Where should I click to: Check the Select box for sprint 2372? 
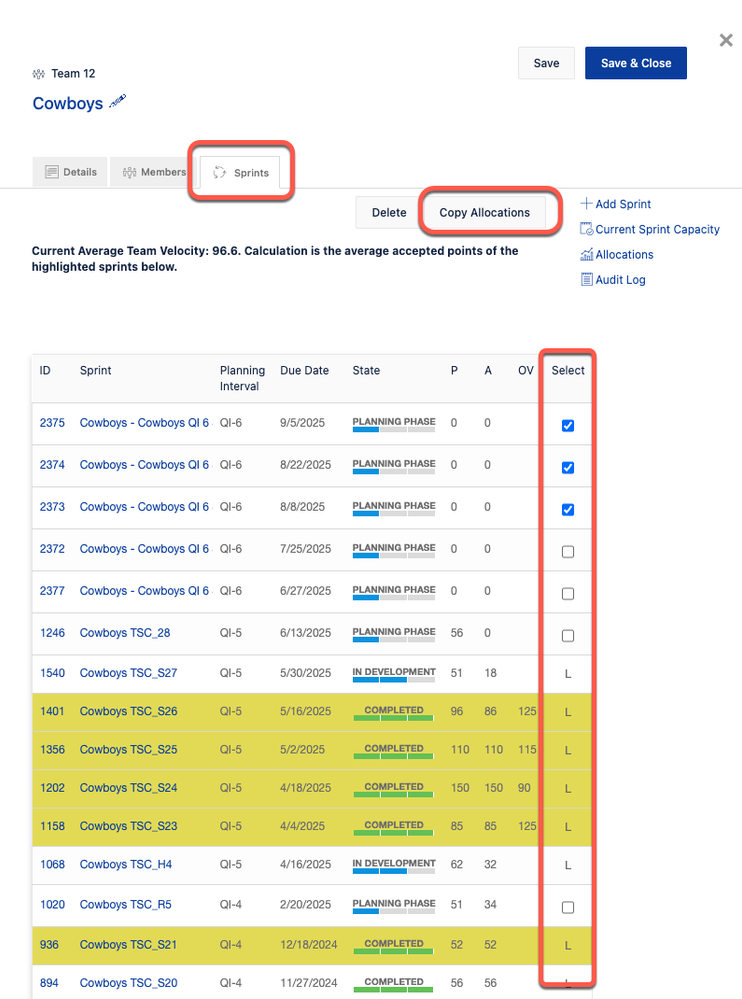568,552
